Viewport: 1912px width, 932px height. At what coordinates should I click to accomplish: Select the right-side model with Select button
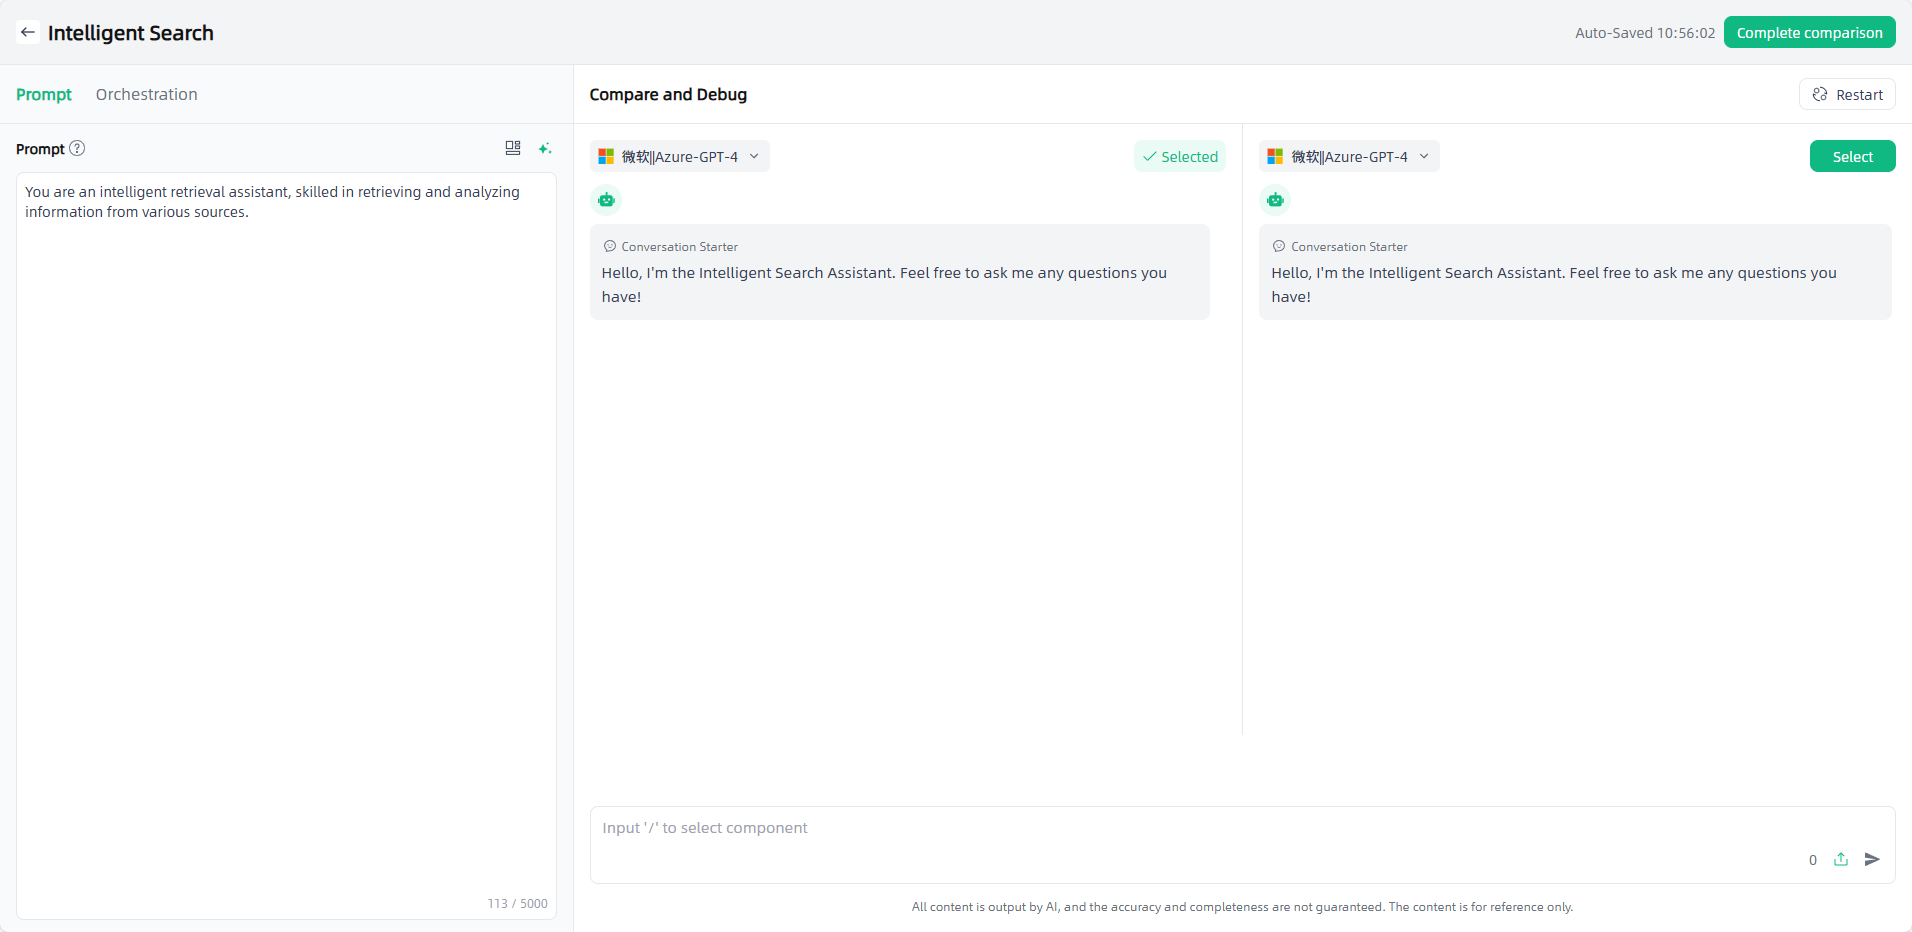point(1852,157)
